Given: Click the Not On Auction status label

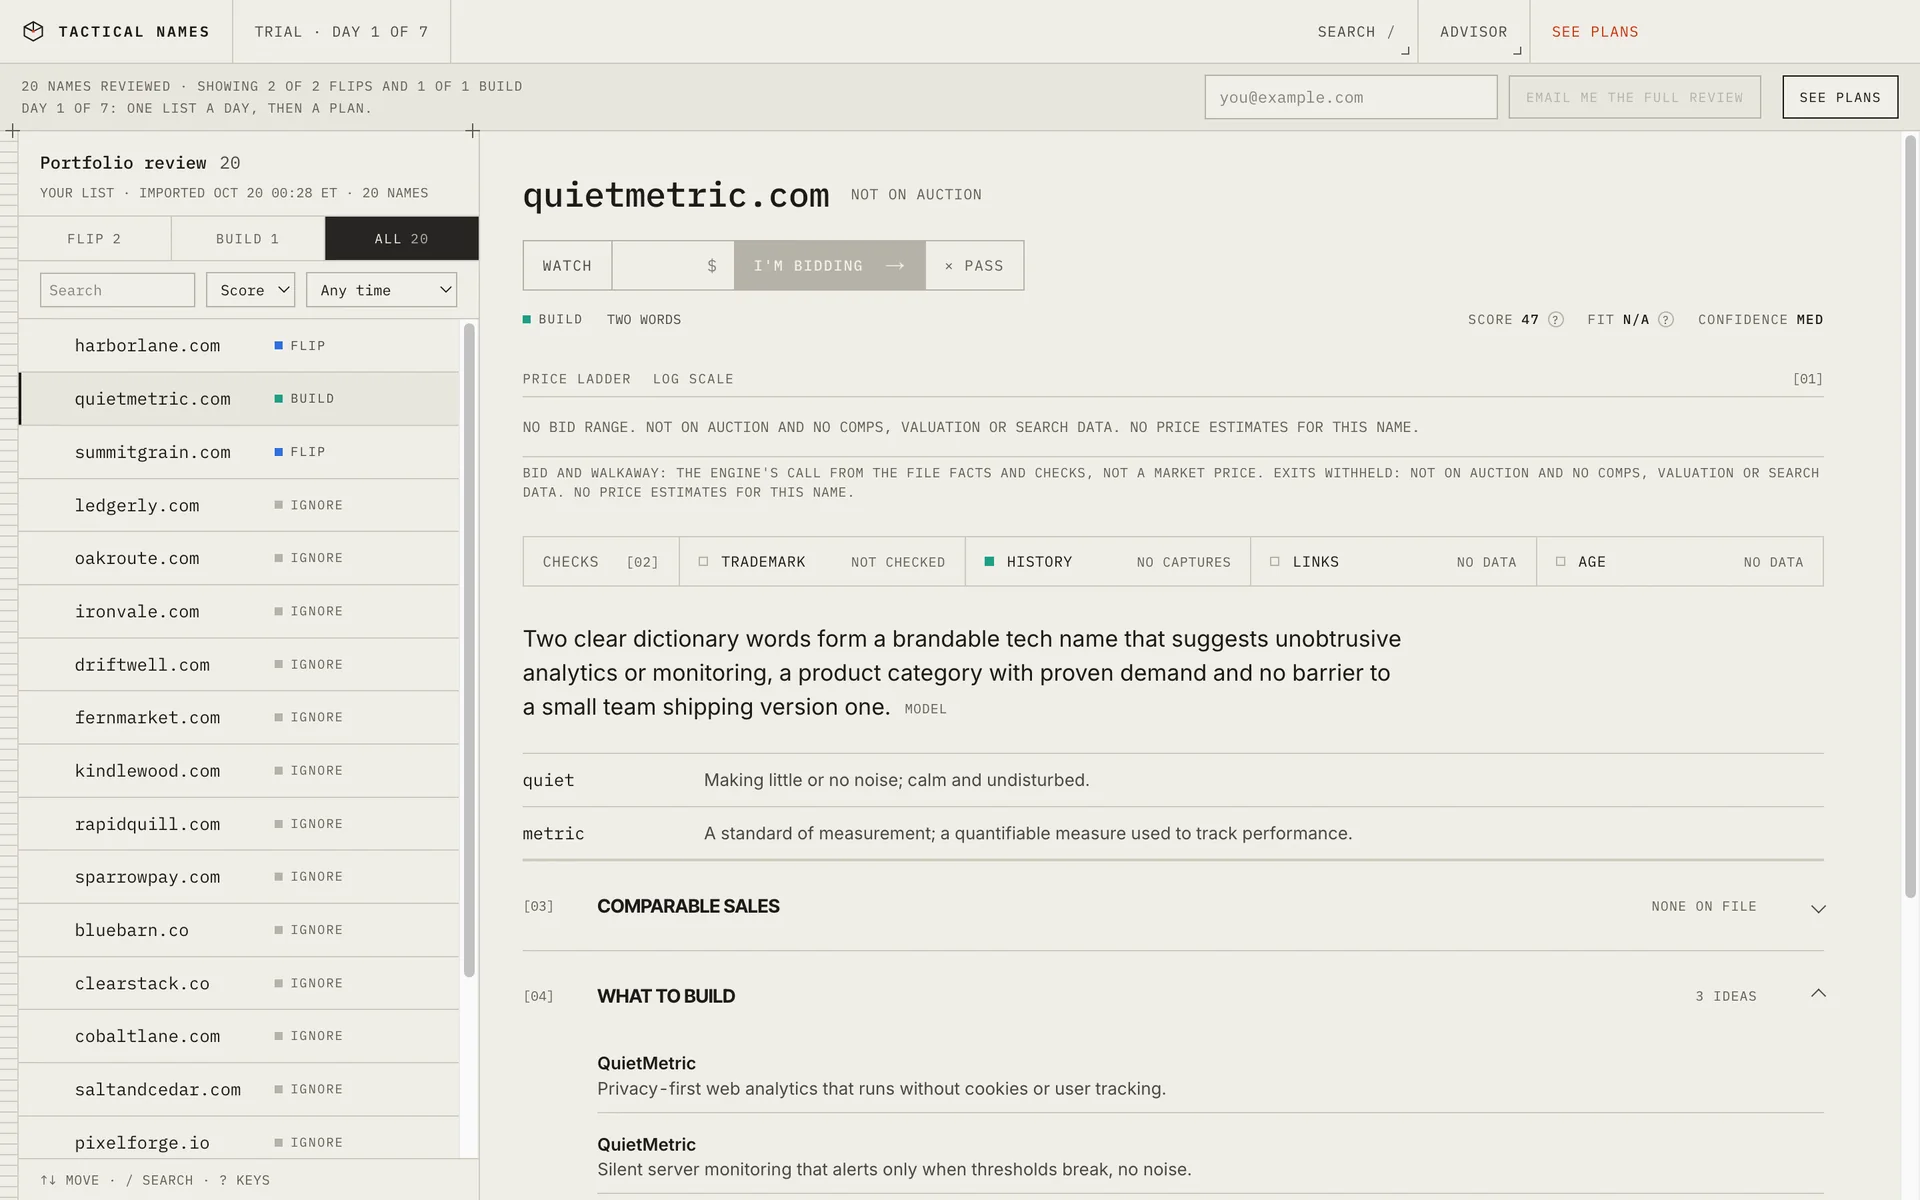Looking at the screenshot, I should (x=916, y=195).
